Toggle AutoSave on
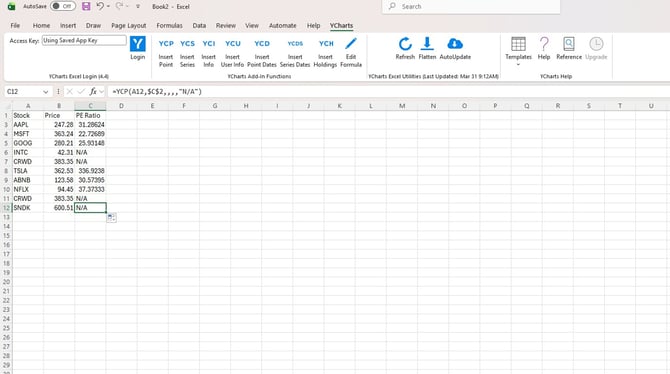This screenshot has width=670, height=374. 63,6
